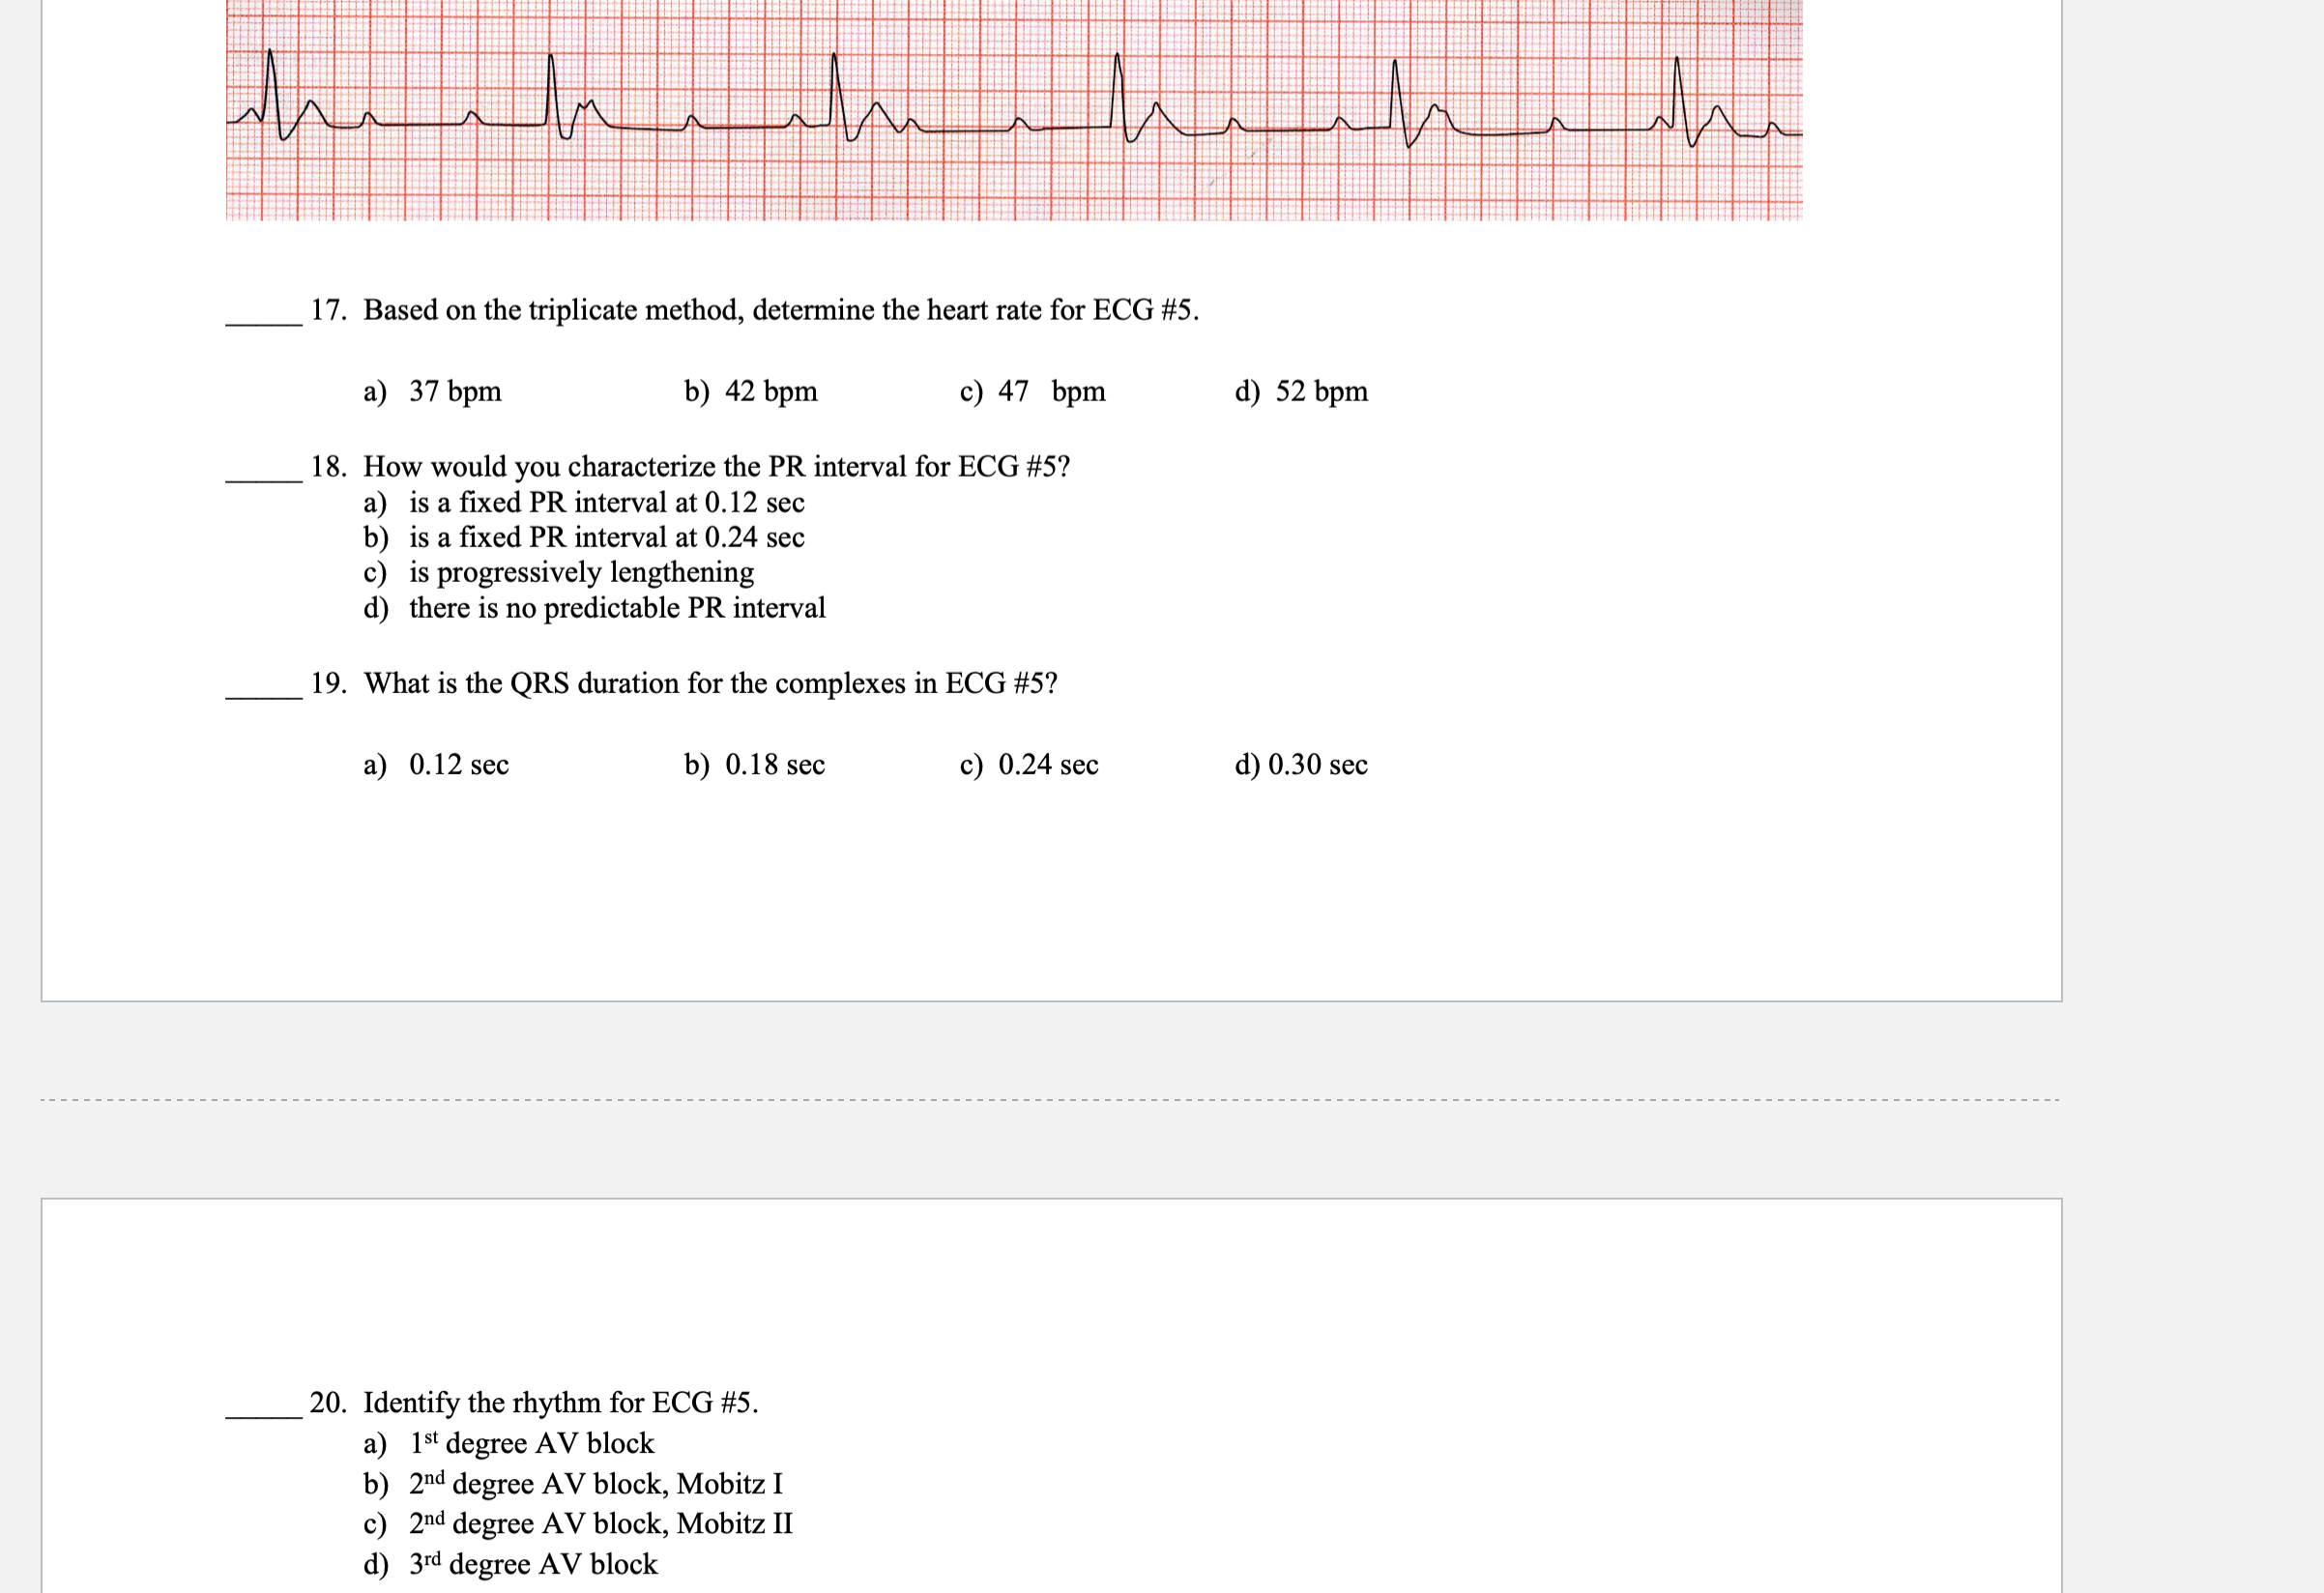Select QRS duration 0.18 sec
This screenshot has height=1593, width=2324.
pyautogui.click(x=754, y=765)
